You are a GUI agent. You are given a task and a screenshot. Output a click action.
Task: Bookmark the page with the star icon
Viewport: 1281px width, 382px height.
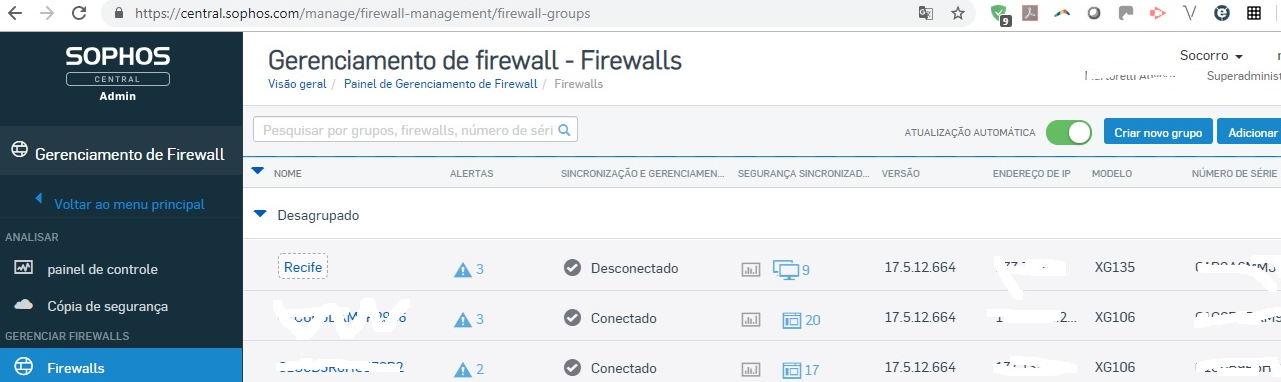point(957,14)
